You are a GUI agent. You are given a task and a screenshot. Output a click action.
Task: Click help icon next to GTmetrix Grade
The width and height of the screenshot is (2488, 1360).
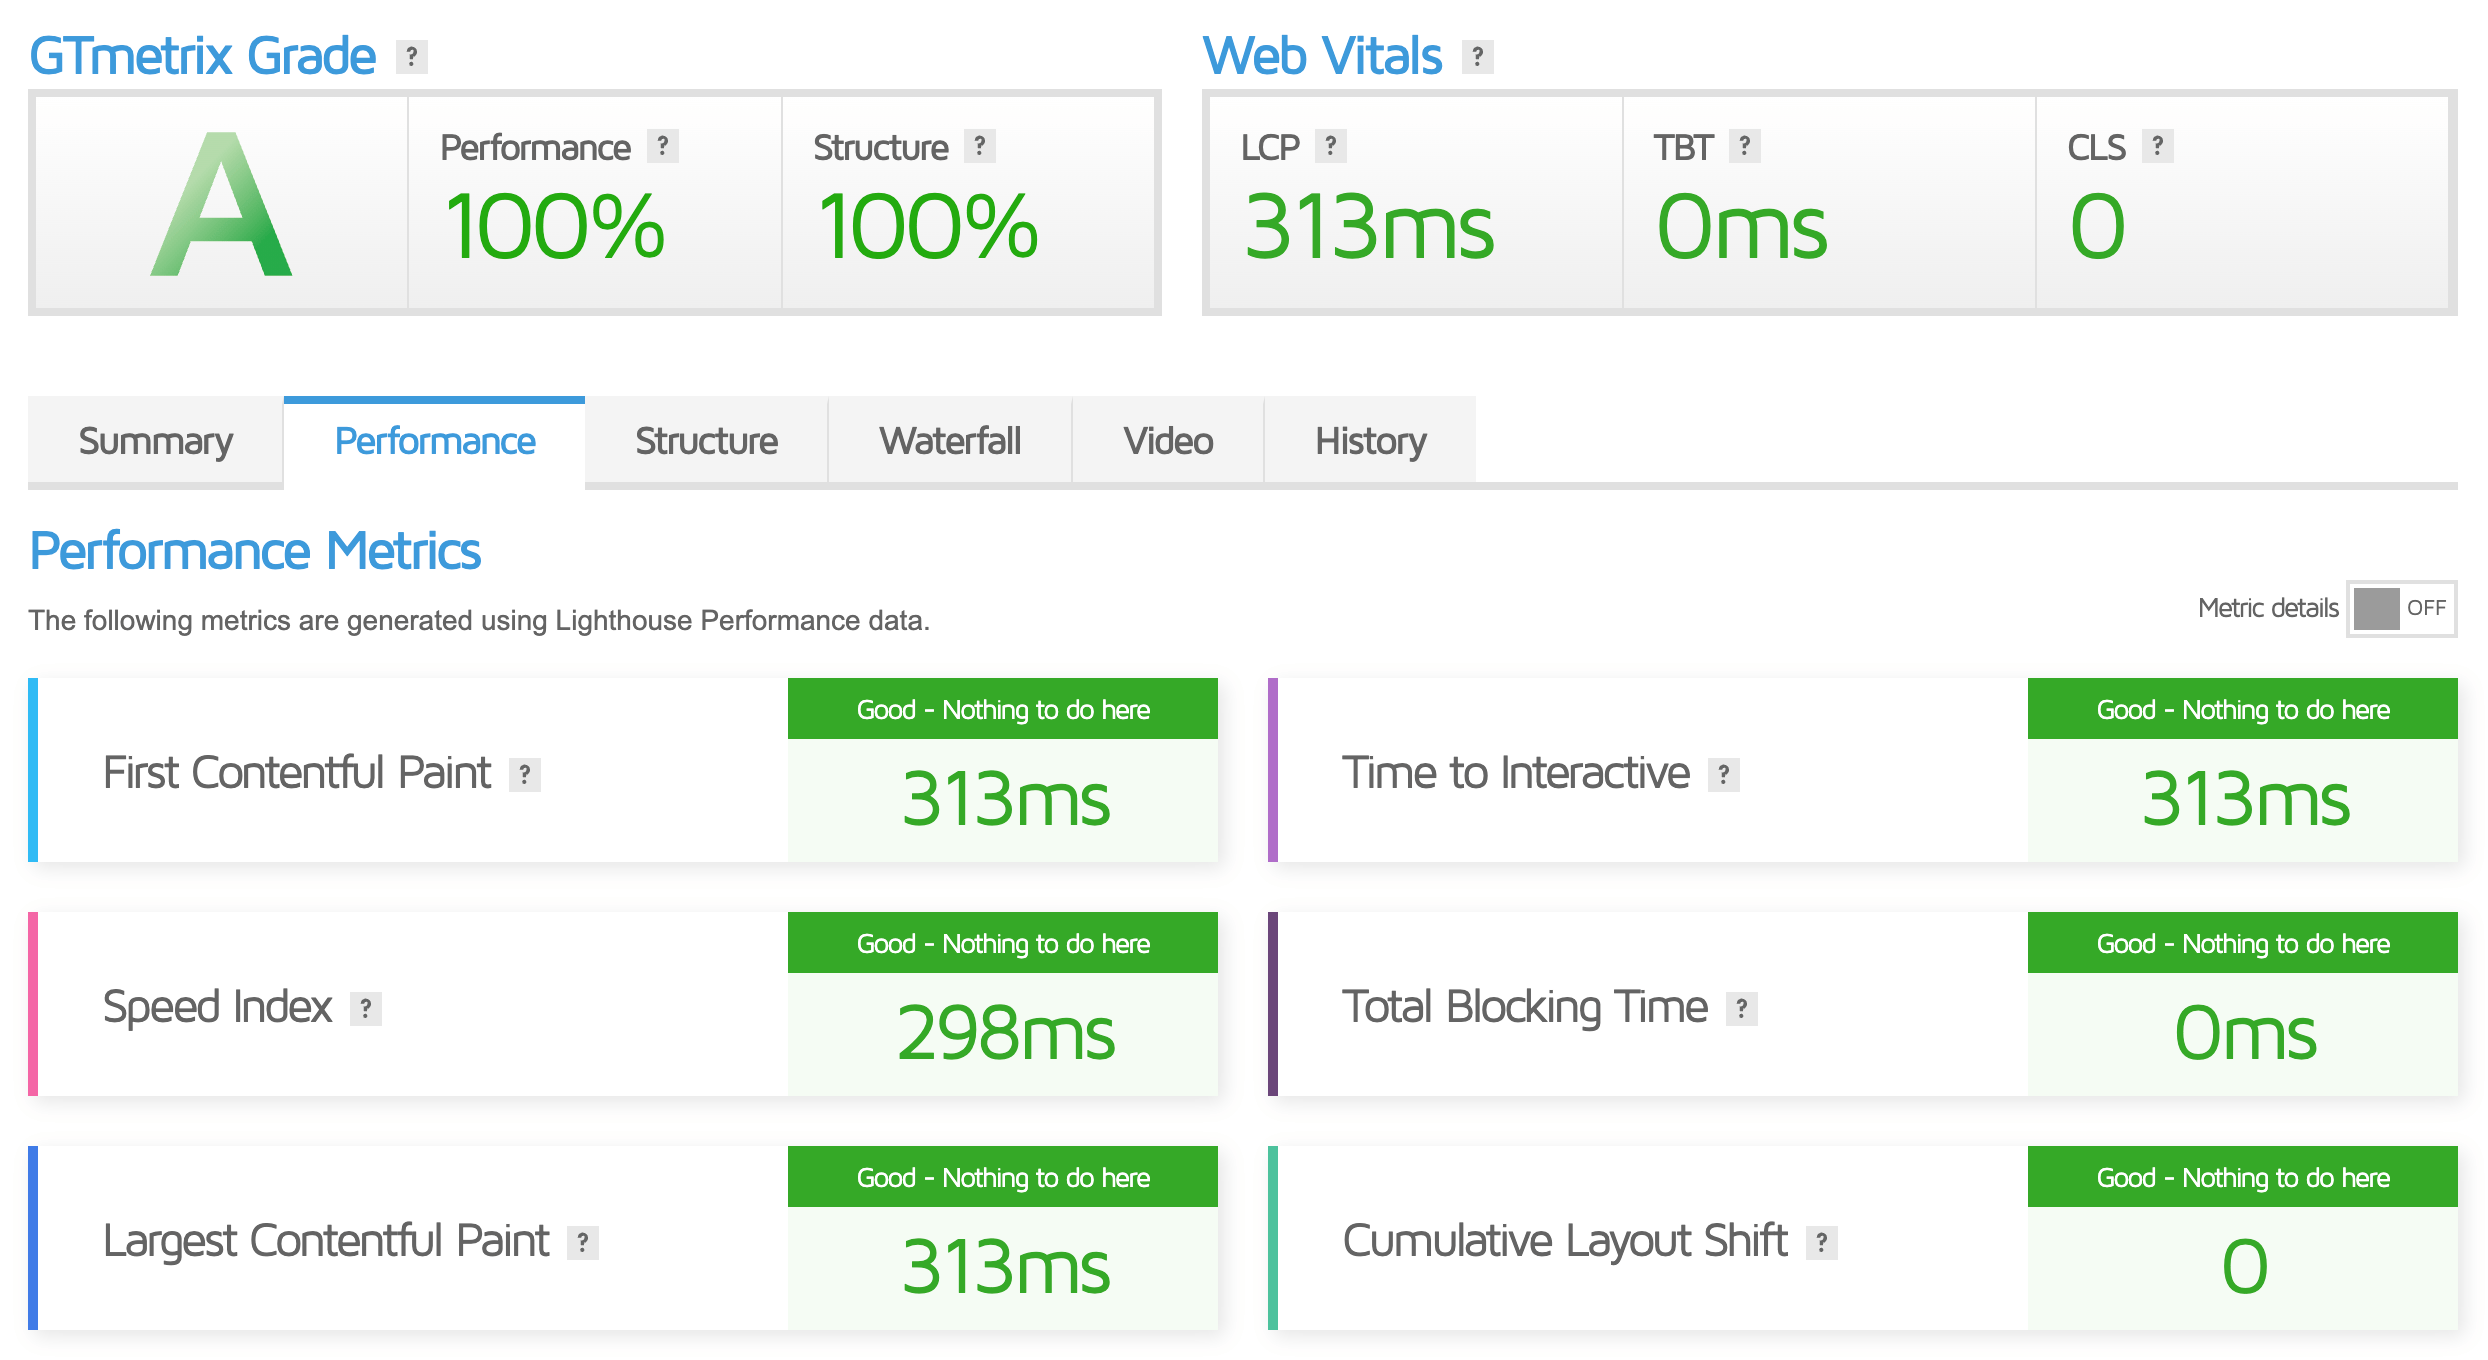411,57
